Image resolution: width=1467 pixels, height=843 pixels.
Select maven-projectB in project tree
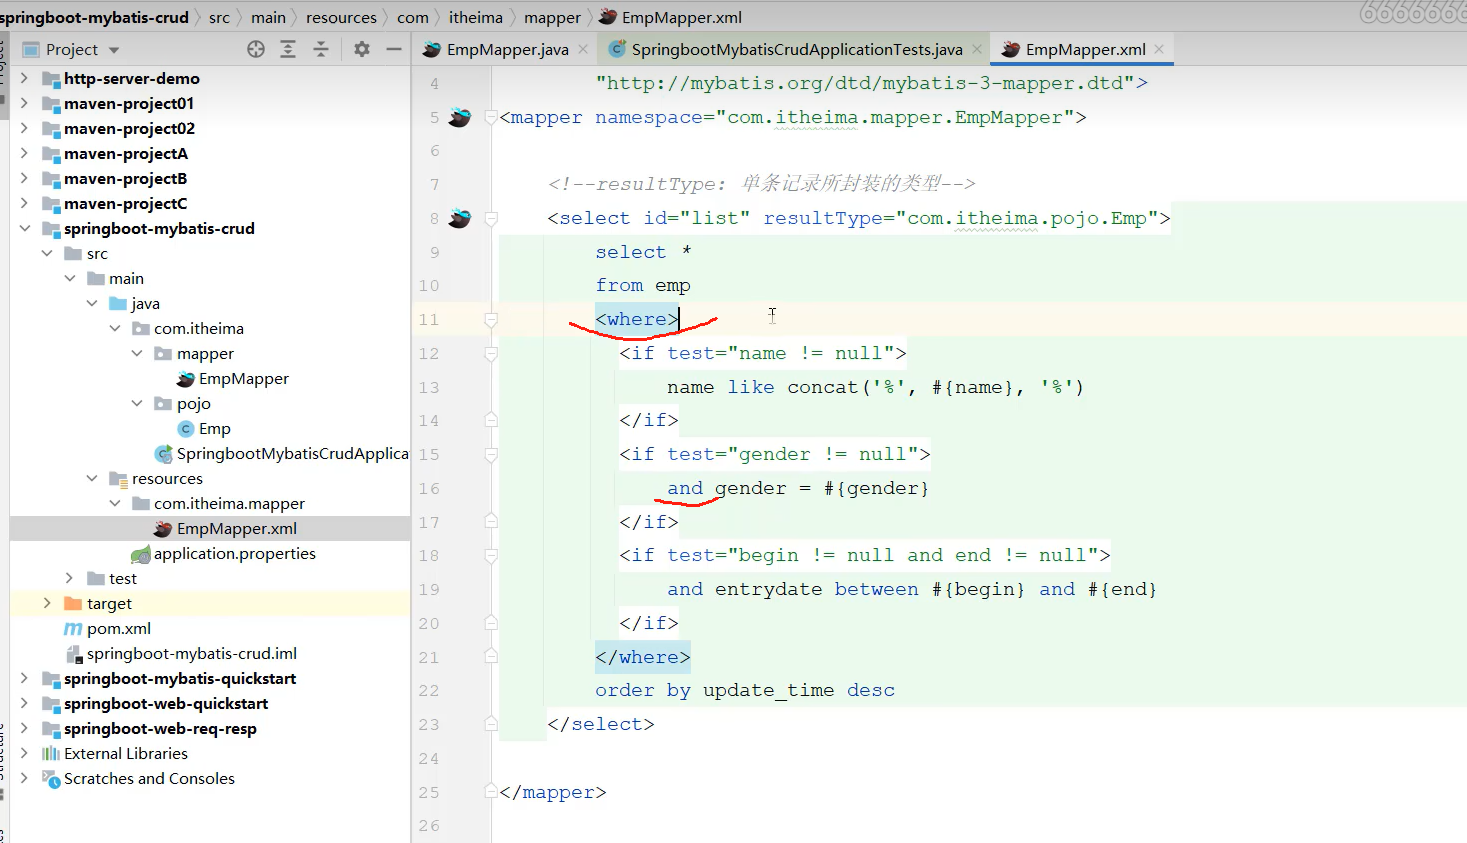(125, 178)
